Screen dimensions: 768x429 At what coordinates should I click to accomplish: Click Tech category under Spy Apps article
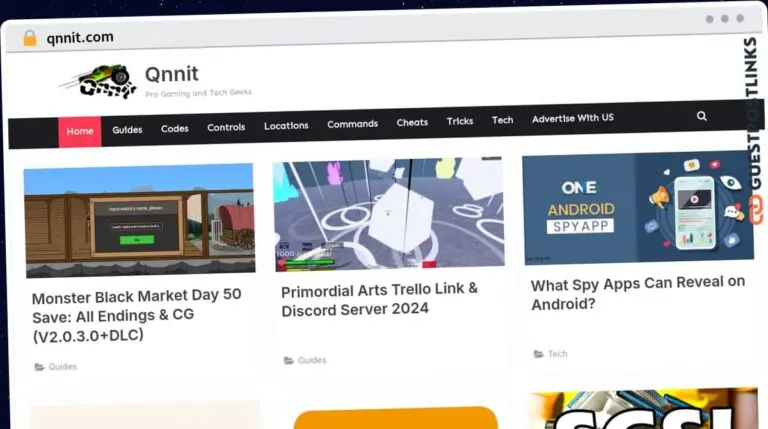[557, 353]
